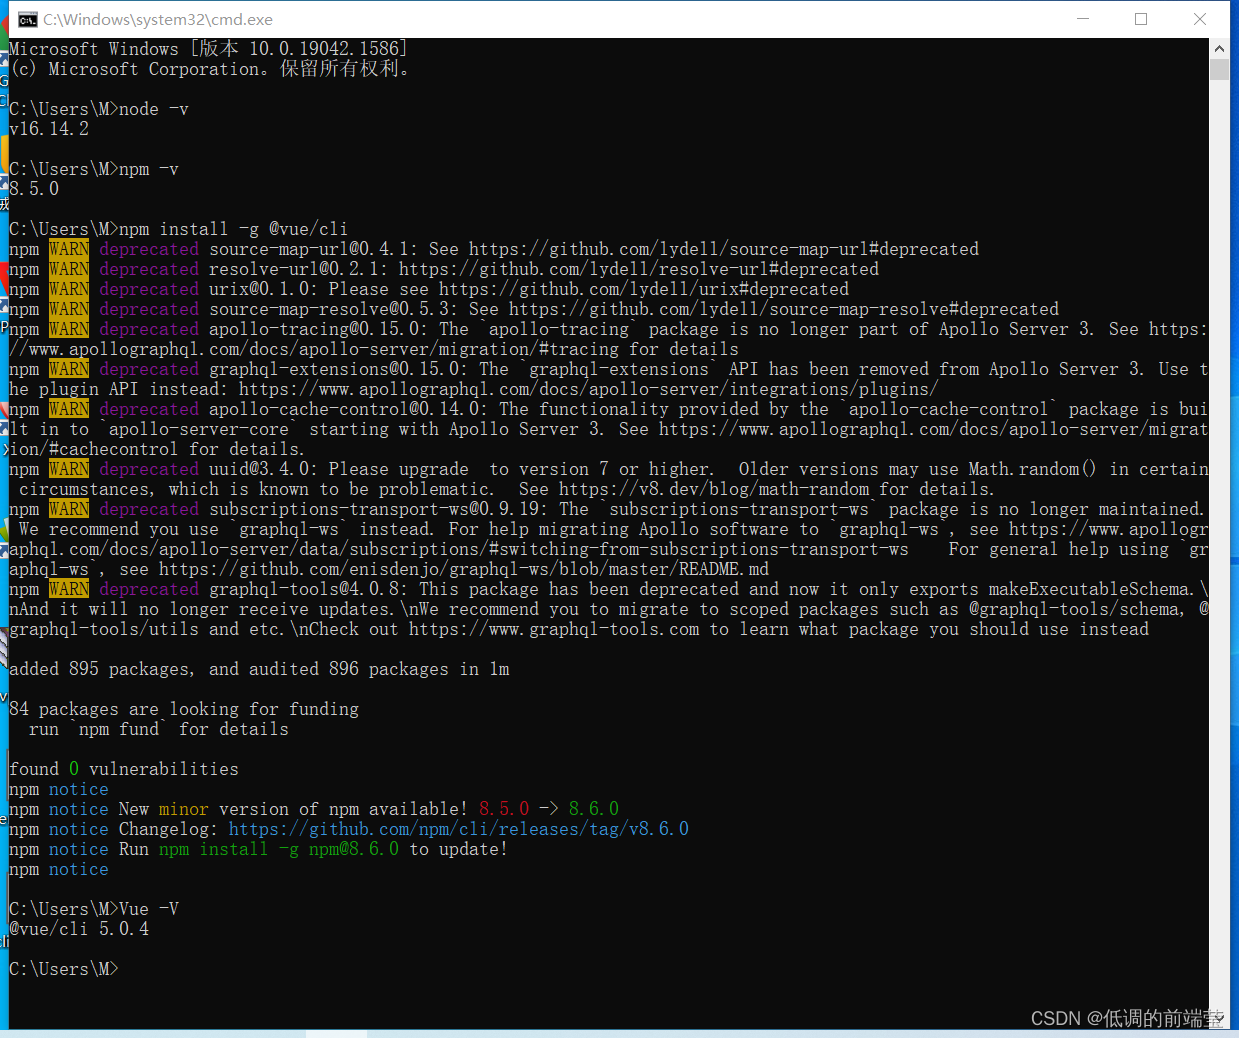Click the graphql-tools@4.0.8 deprecated warning
Image resolution: width=1239 pixels, height=1038 pixels.
click(x=608, y=609)
